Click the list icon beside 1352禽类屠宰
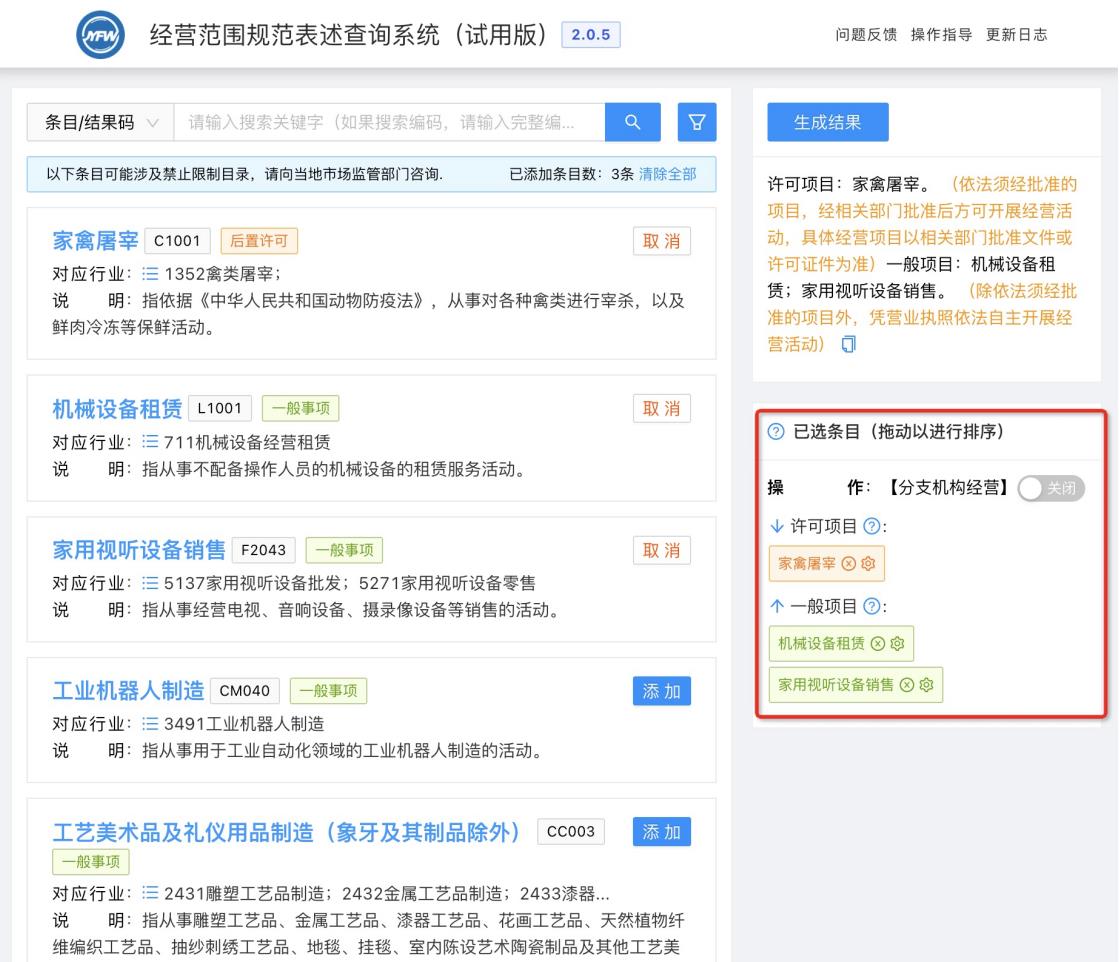Screen dimensions: 1119x962 point(150,273)
